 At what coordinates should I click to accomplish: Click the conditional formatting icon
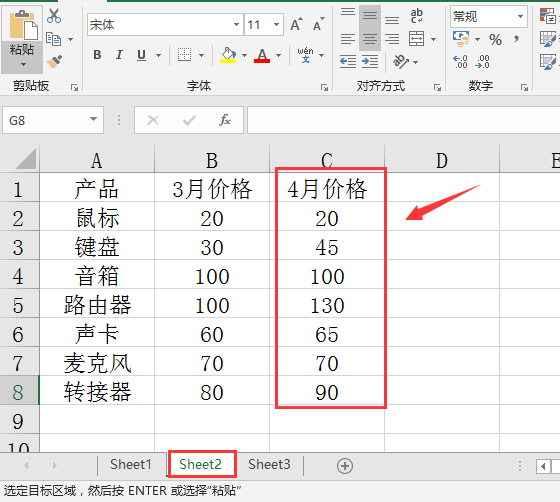coord(548,16)
